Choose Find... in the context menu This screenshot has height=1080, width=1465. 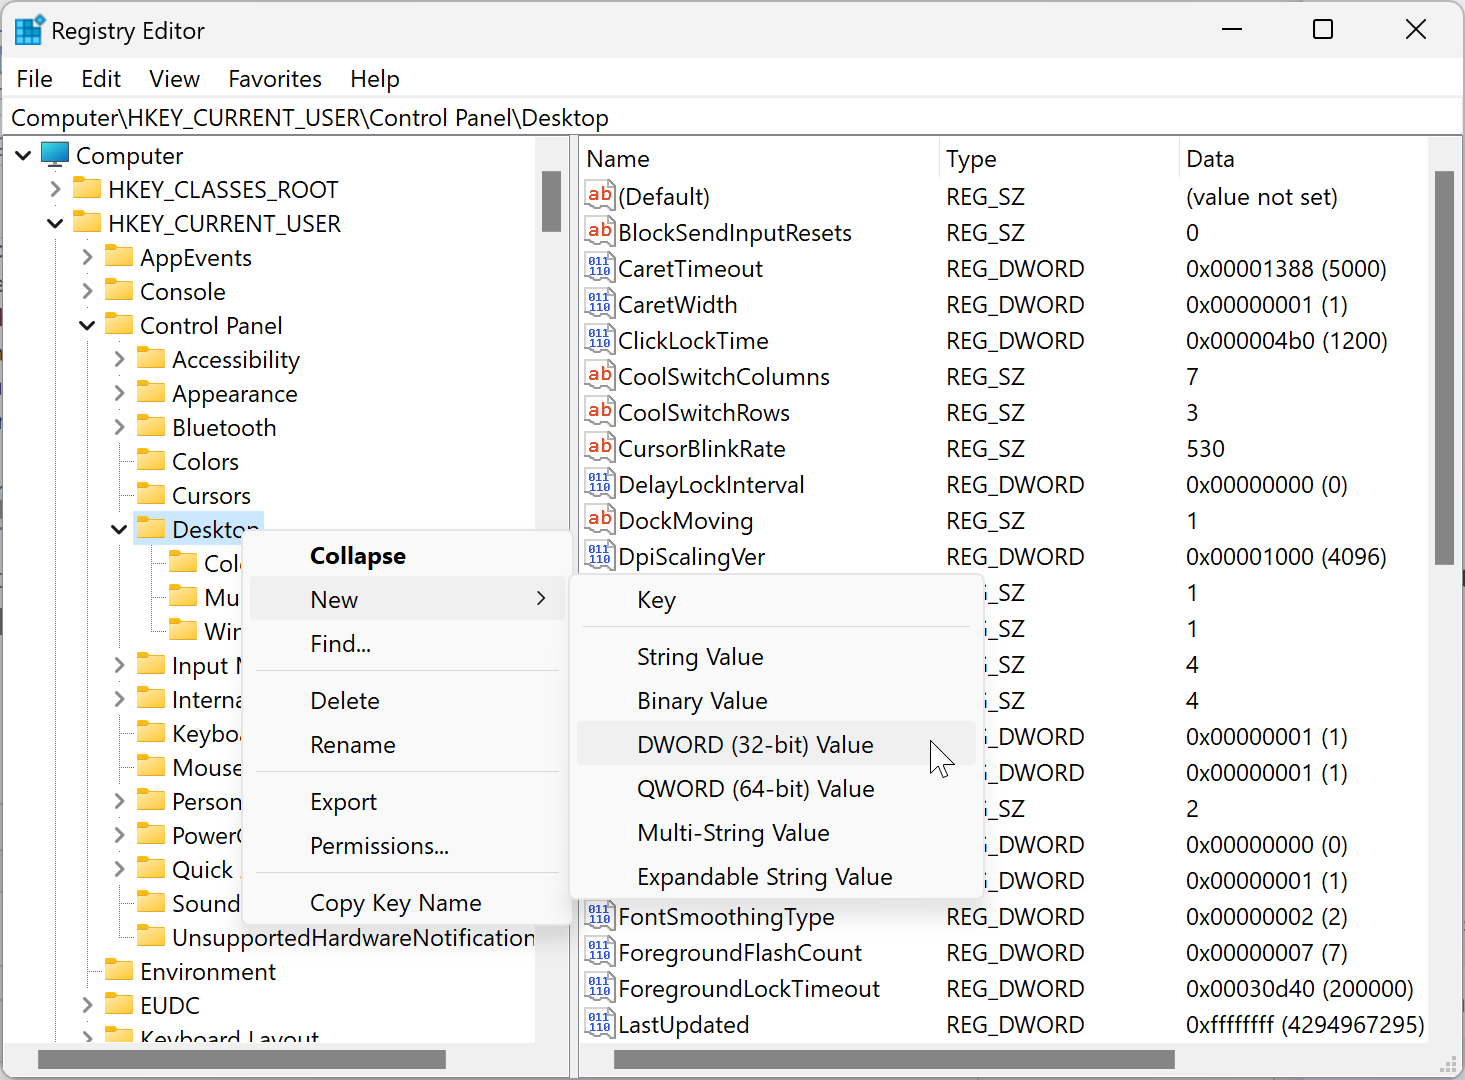(x=407, y=644)
